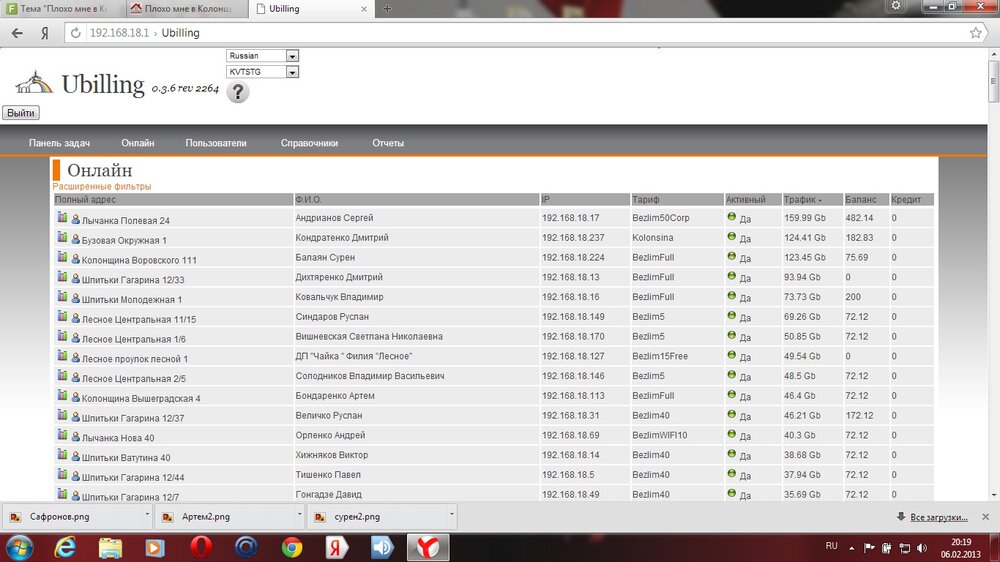Open building icon for Шпитьки Гагарина 12/33

[x=62, y=277]
